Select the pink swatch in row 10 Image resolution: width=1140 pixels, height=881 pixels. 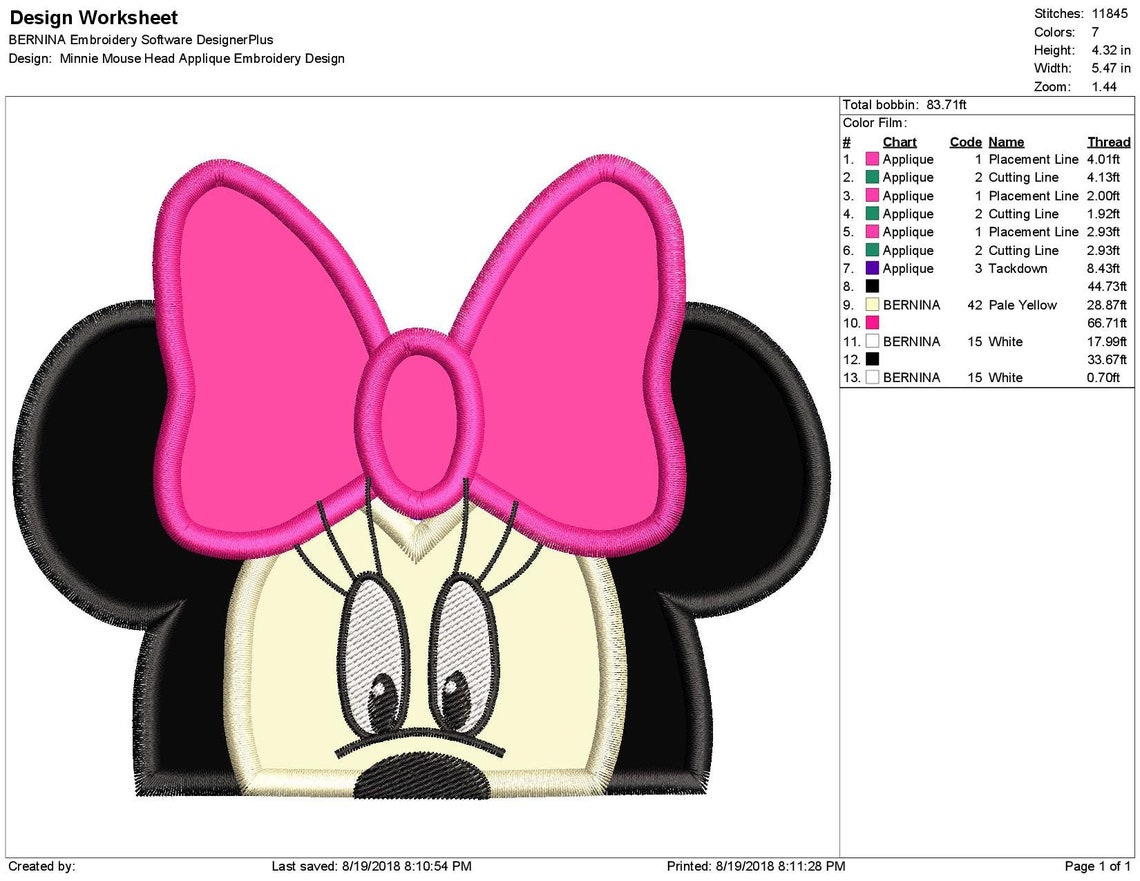[x=871, y=323]
